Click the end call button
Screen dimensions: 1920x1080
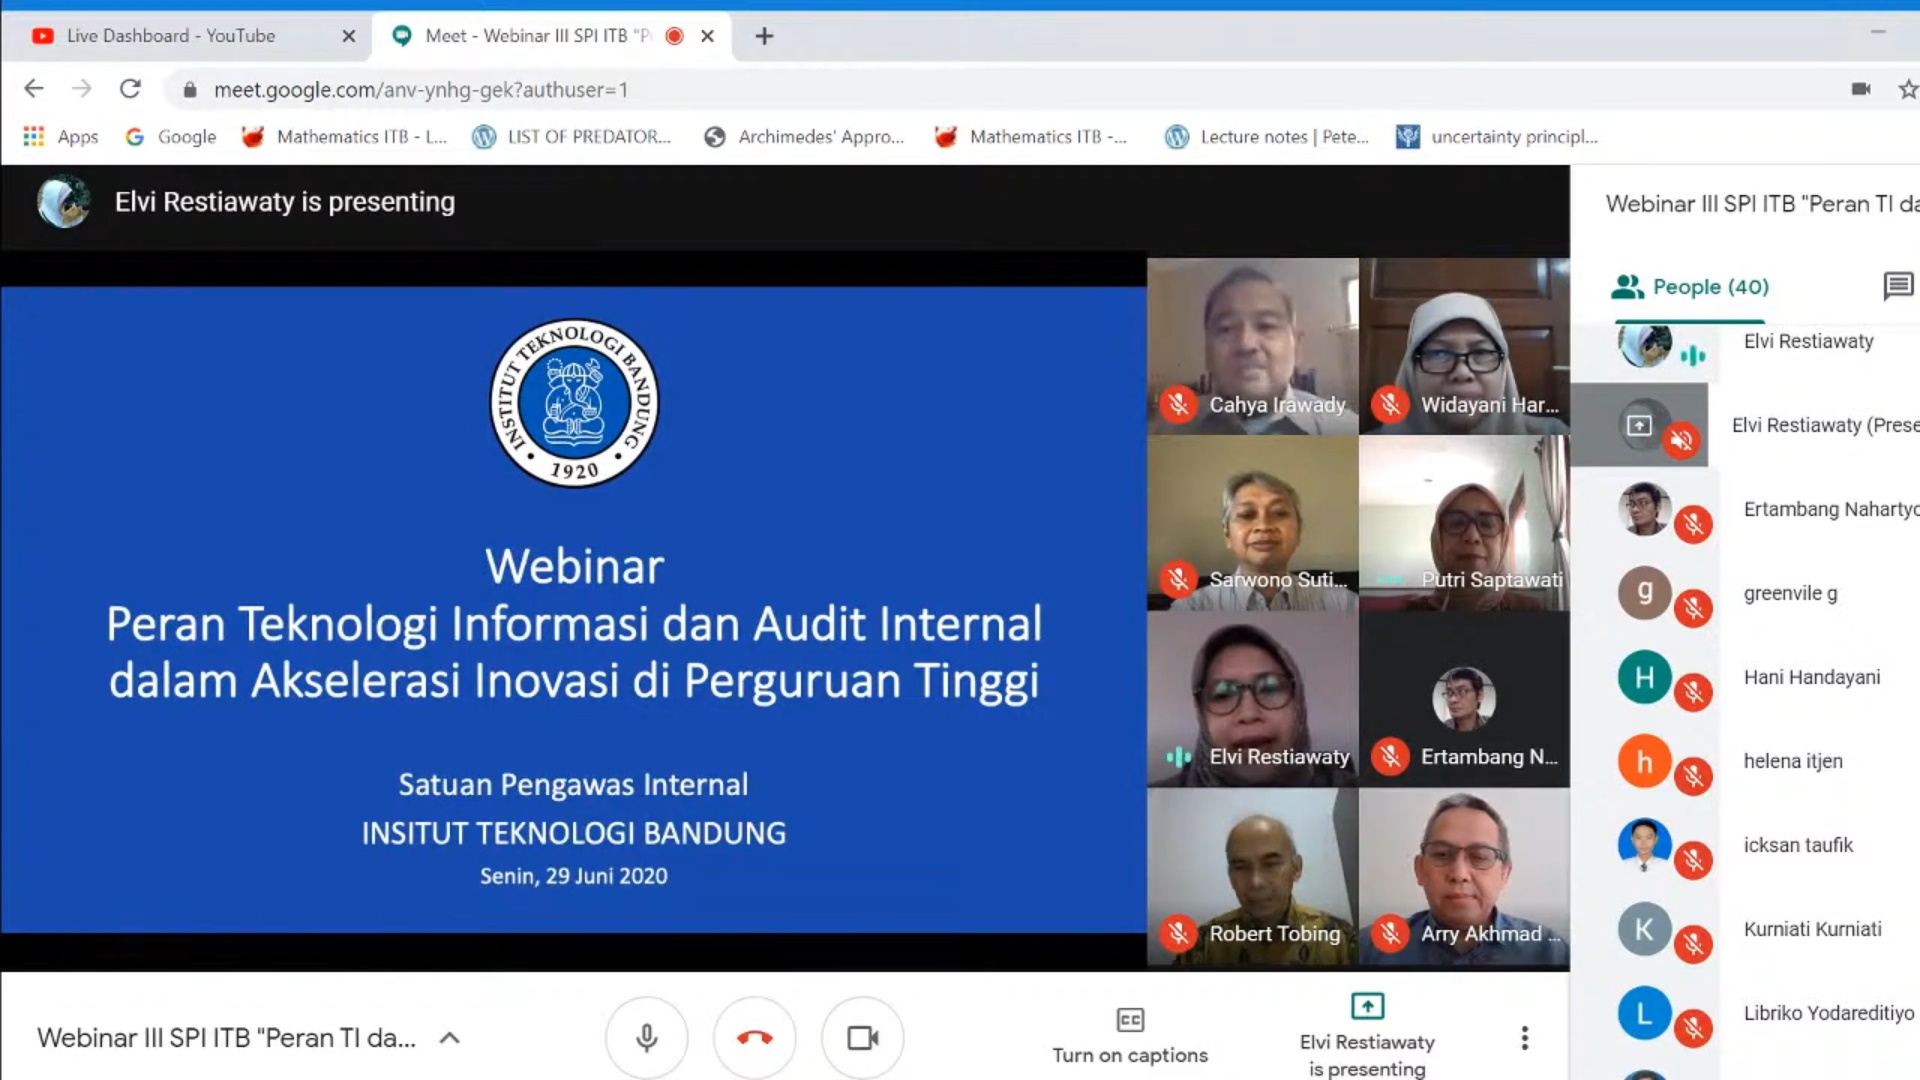(x=754, y=1038)
